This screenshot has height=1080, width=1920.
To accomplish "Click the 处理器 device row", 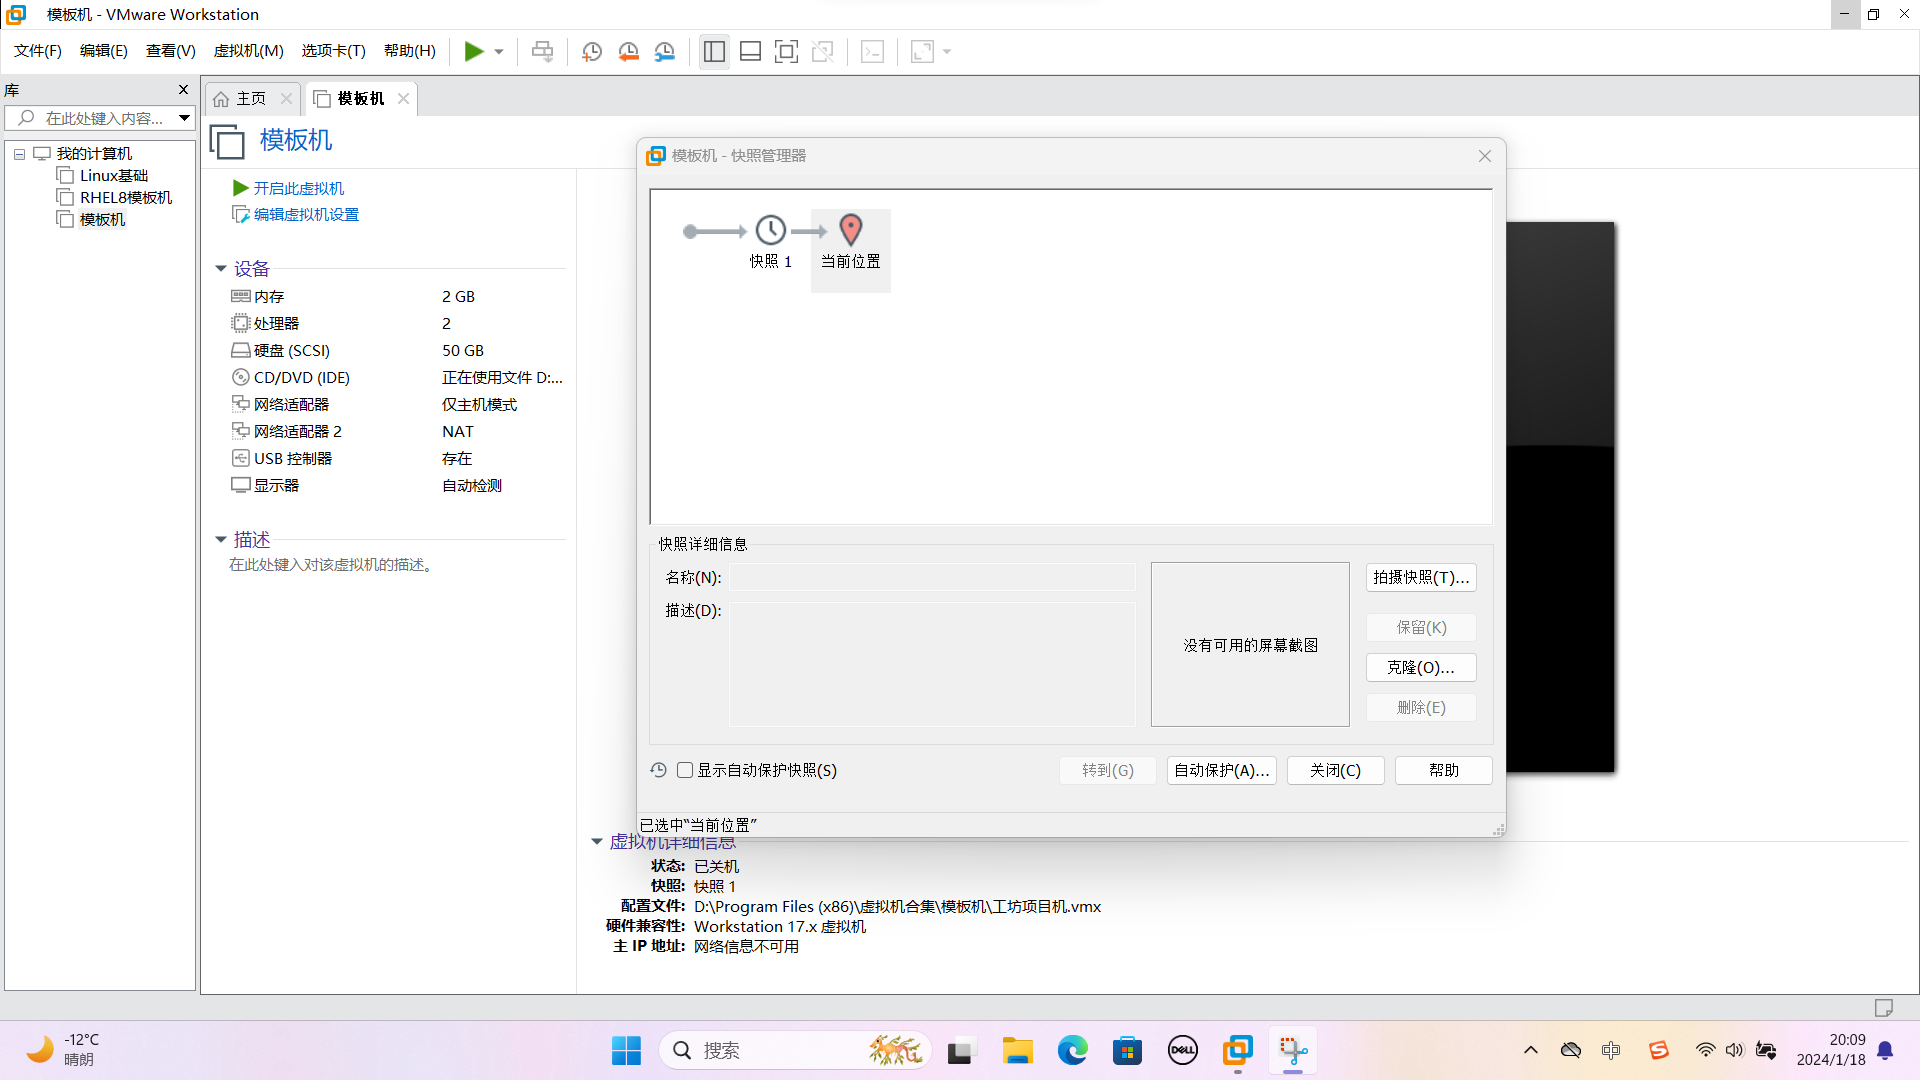I will (x=397, y=324).
